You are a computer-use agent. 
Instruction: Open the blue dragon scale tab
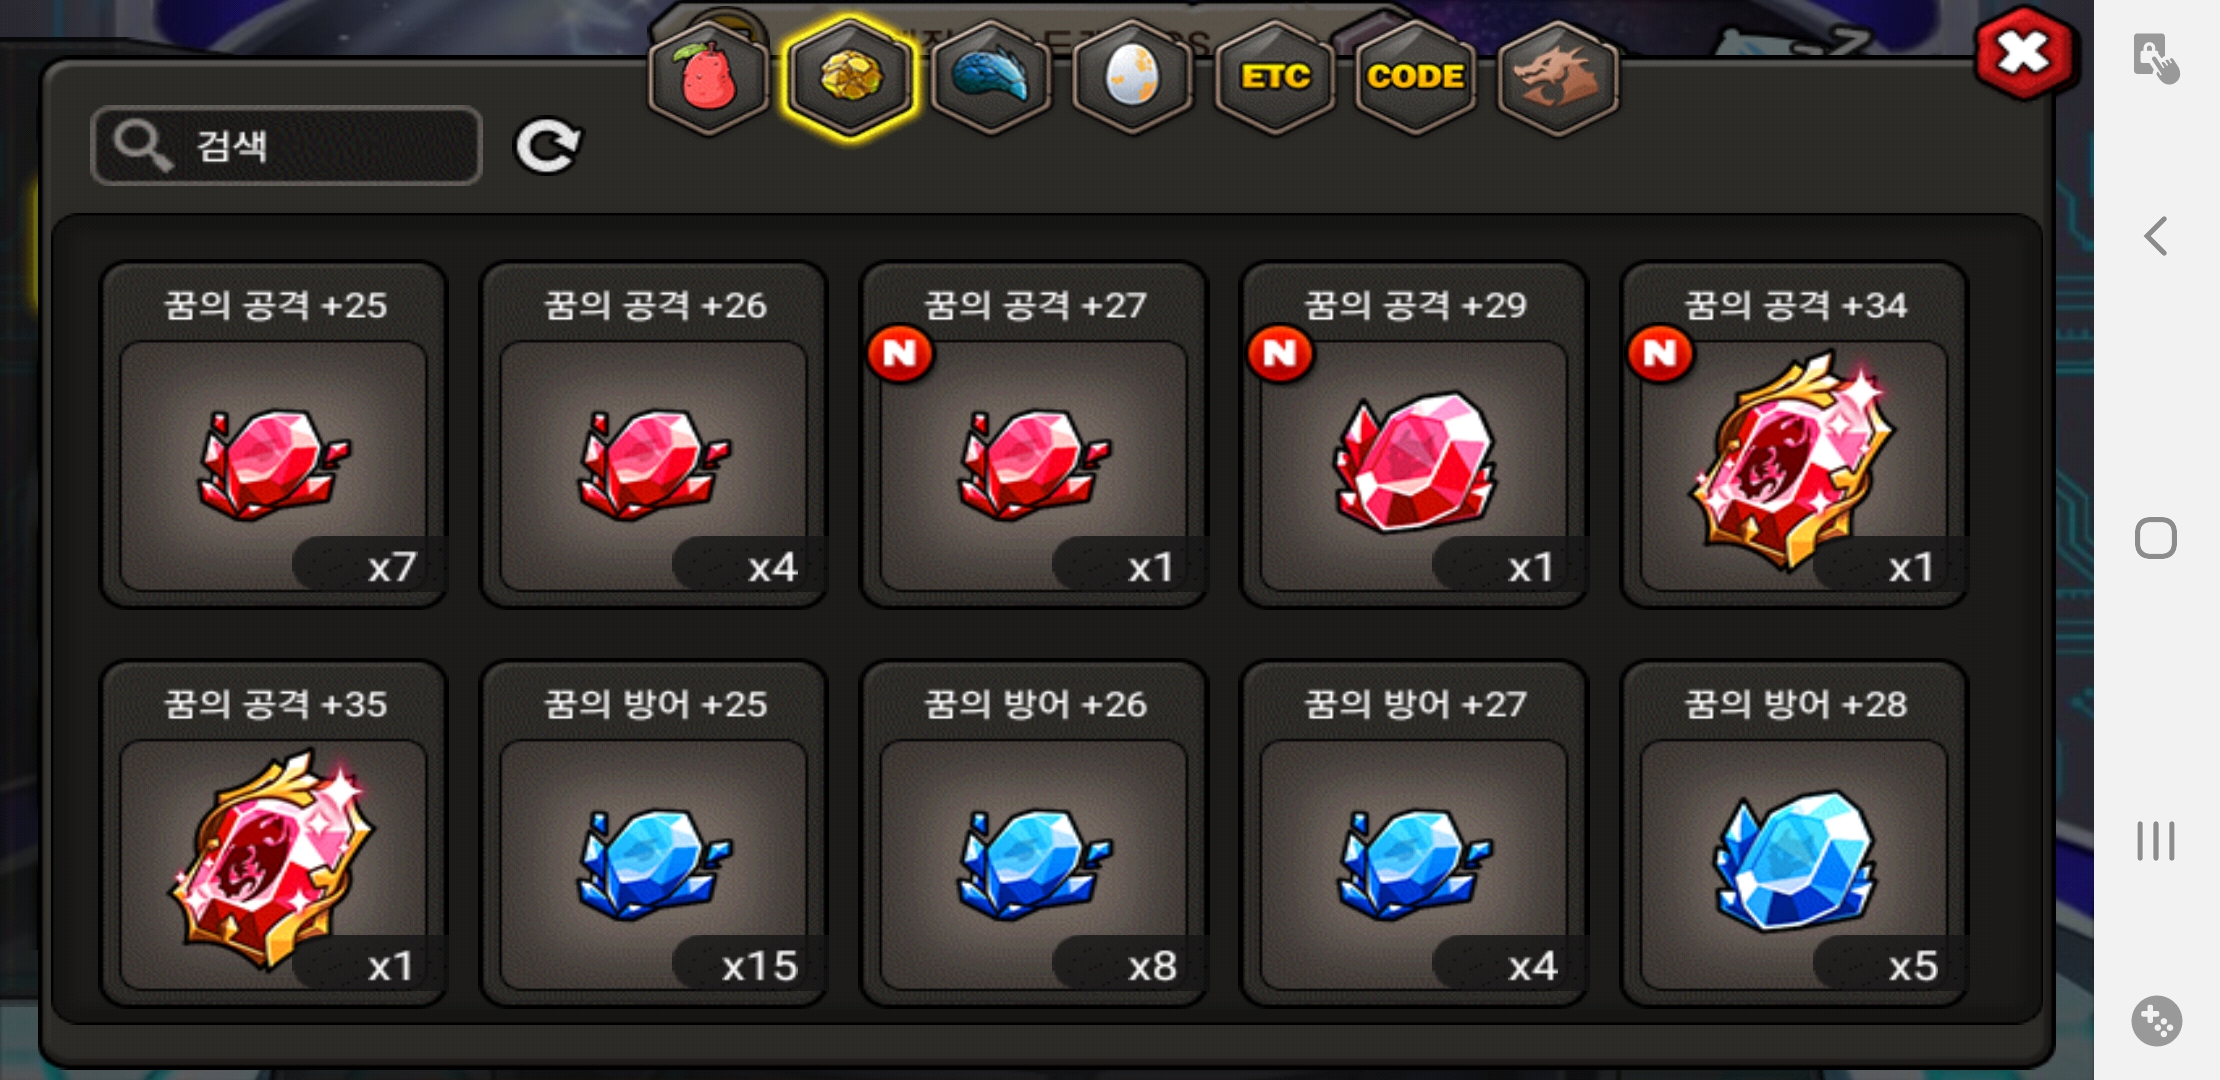991,78
